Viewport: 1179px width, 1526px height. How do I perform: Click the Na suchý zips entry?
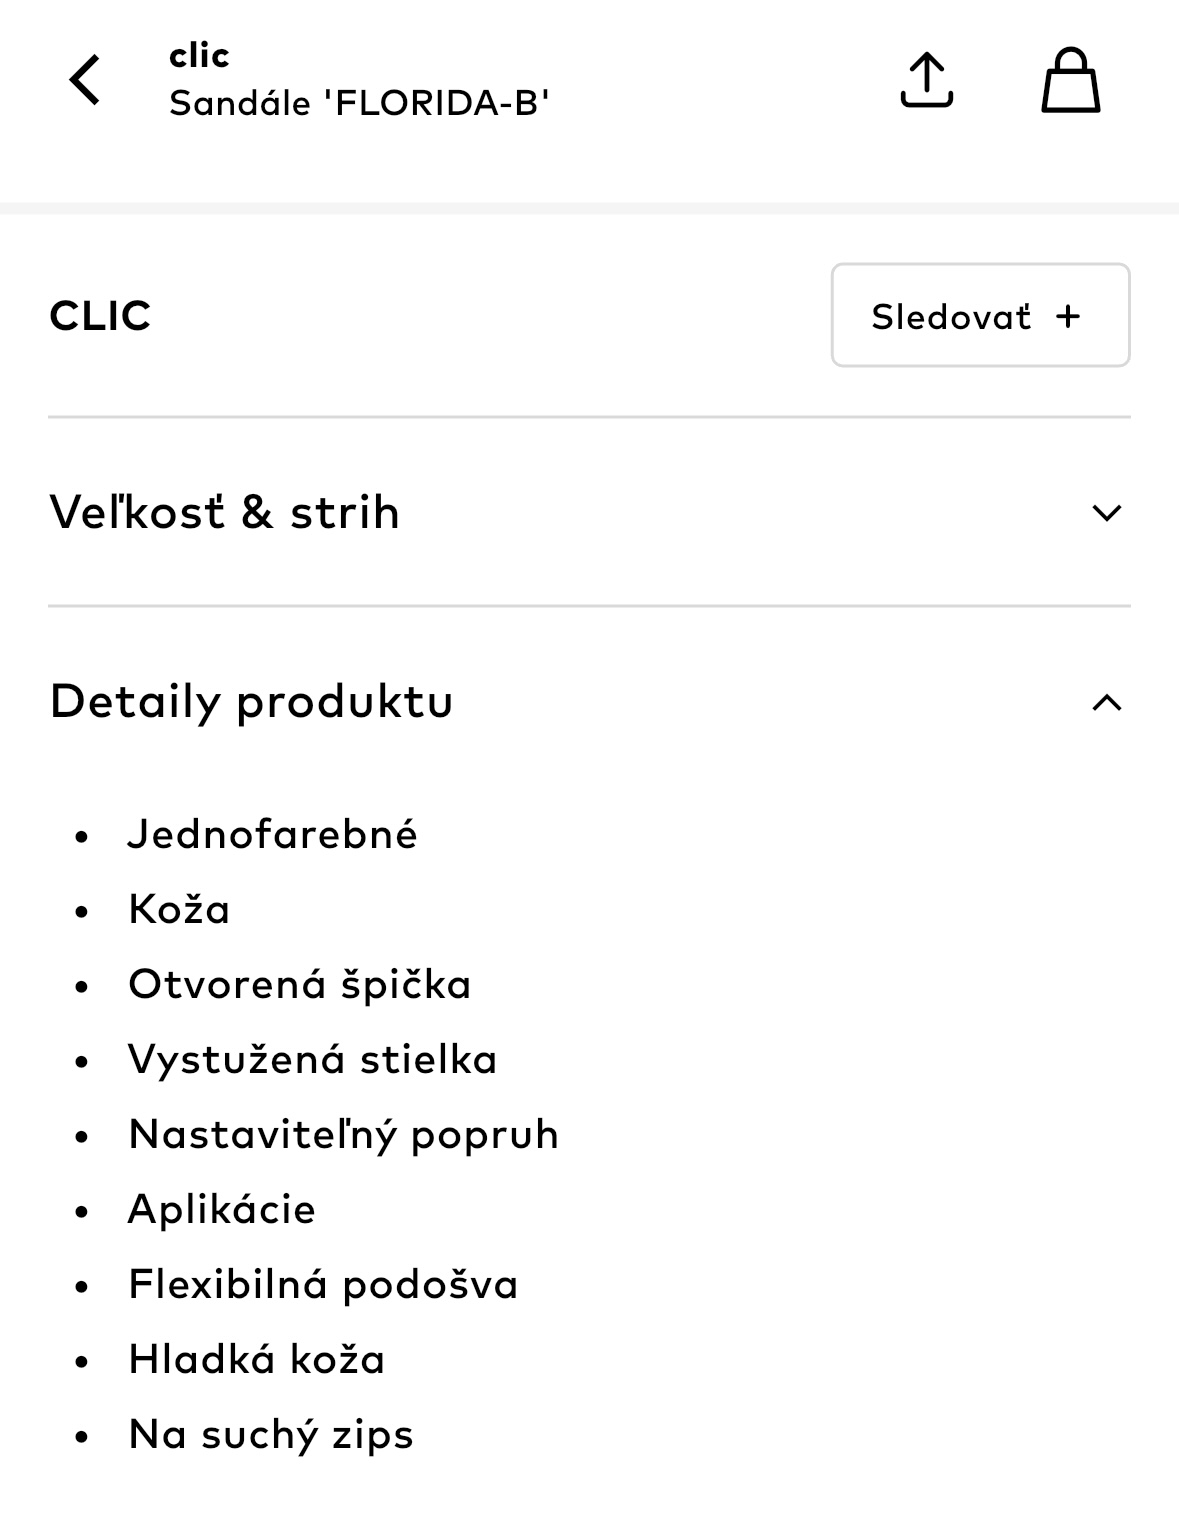[271, 1434]
